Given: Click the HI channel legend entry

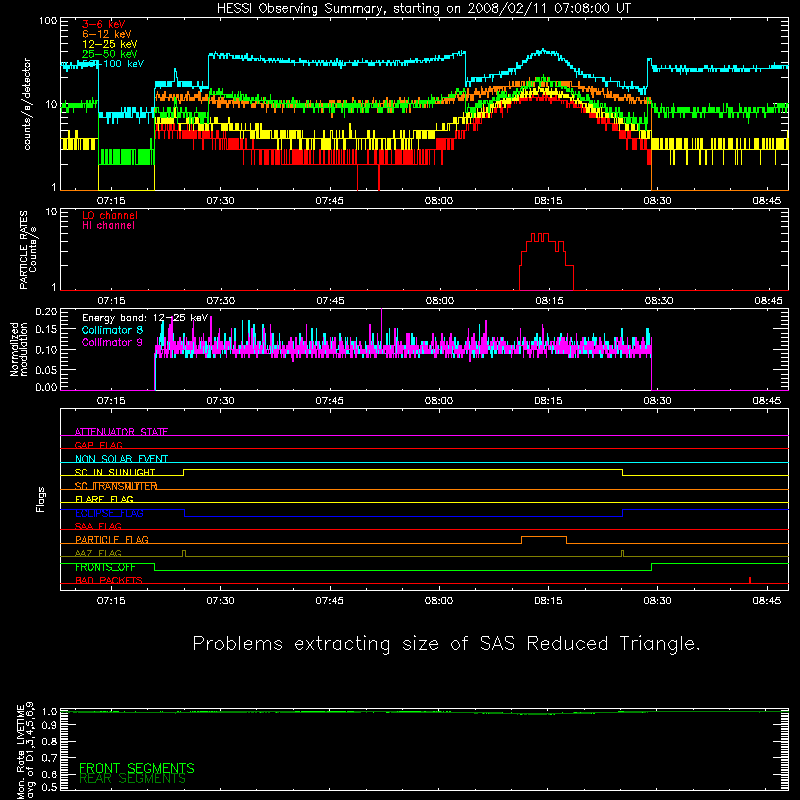Looking at the screenshot, I should point(108,226).
